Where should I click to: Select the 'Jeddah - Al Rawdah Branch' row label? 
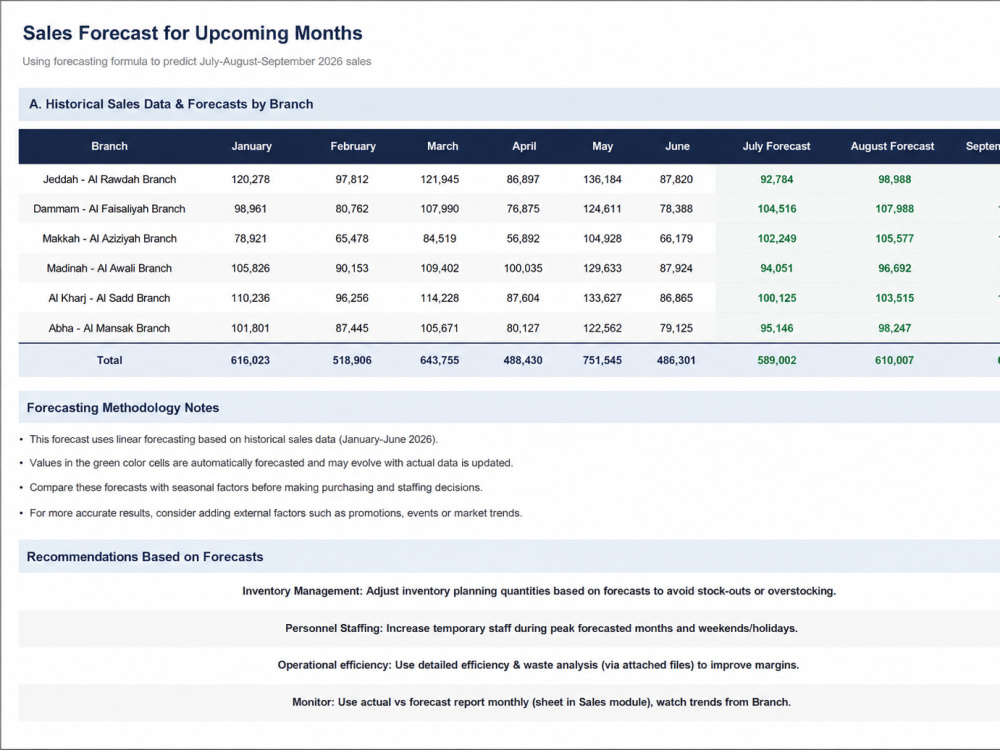pyautogui.click(x=109, y=179)
